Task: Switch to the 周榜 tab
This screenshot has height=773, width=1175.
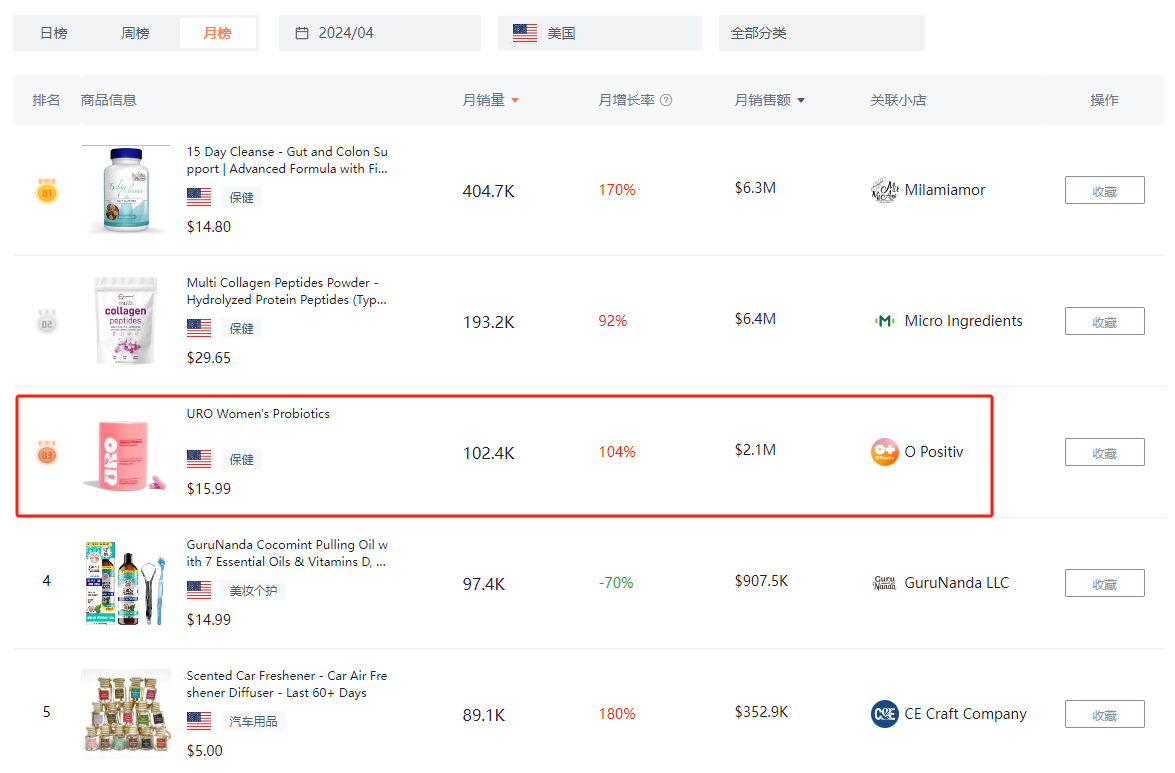Action: click(135, 33)
